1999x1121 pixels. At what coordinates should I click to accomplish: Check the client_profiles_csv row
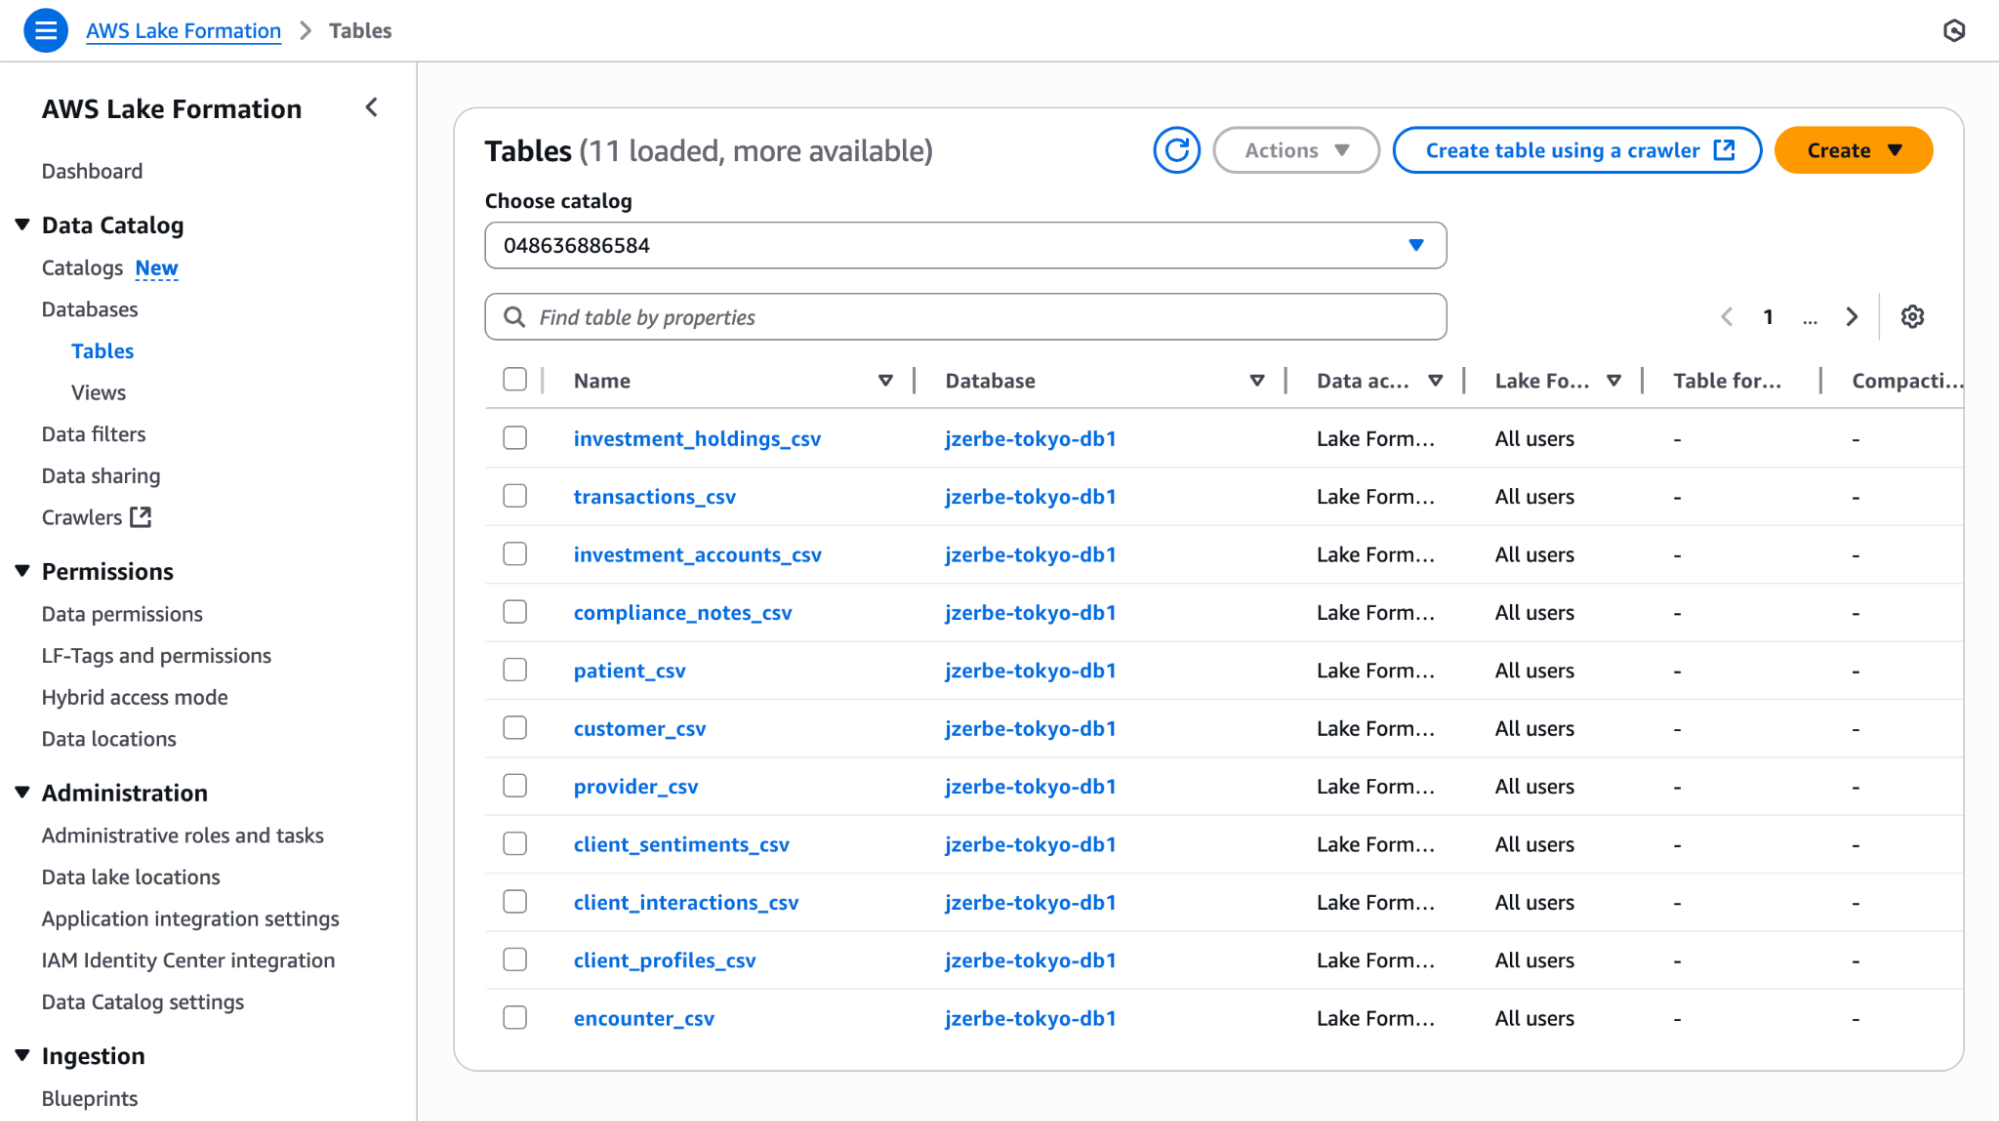[515, 960]
